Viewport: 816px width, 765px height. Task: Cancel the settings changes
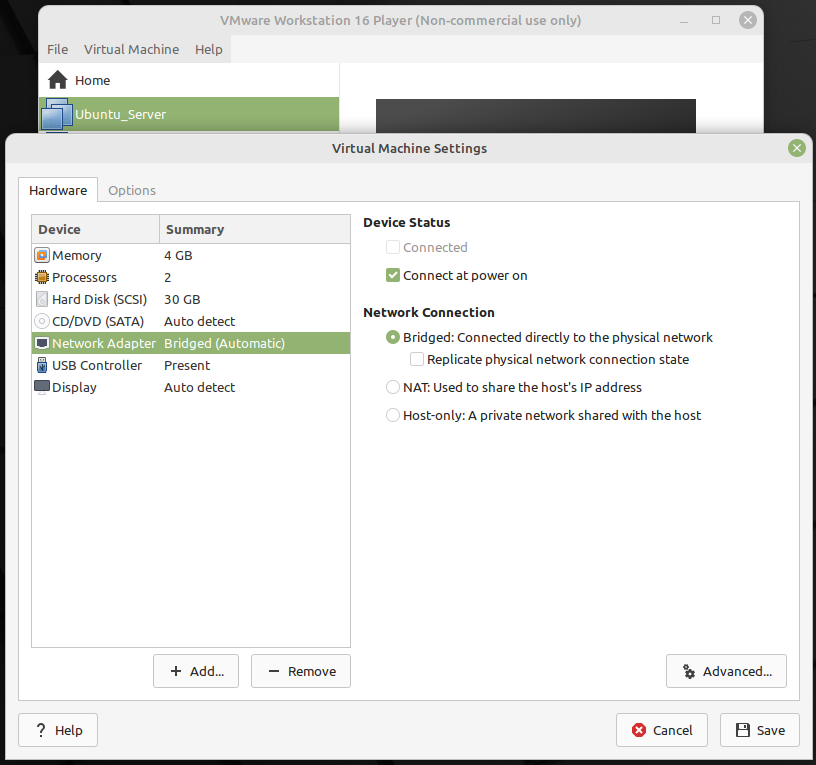(662, 730)
